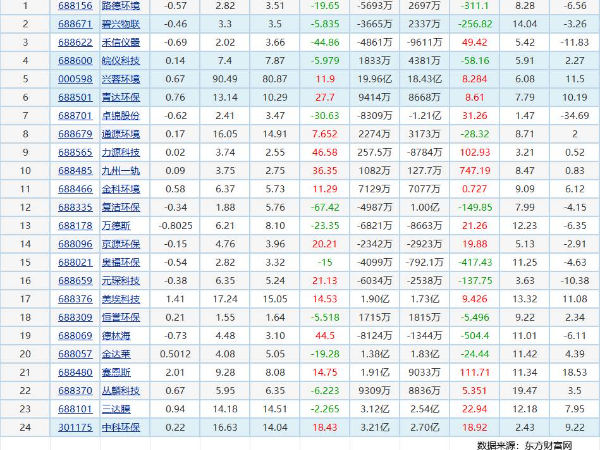Viewport: 600px width, 450px height.
Task: Select the cell showing -34.69
Action: click(x=574, y=116)
